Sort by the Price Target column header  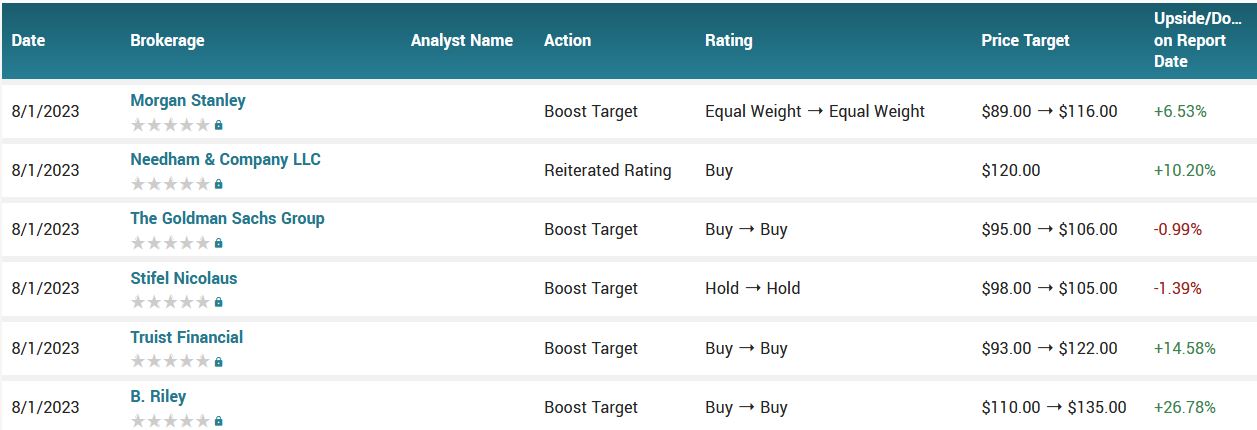pos(1025,41)
